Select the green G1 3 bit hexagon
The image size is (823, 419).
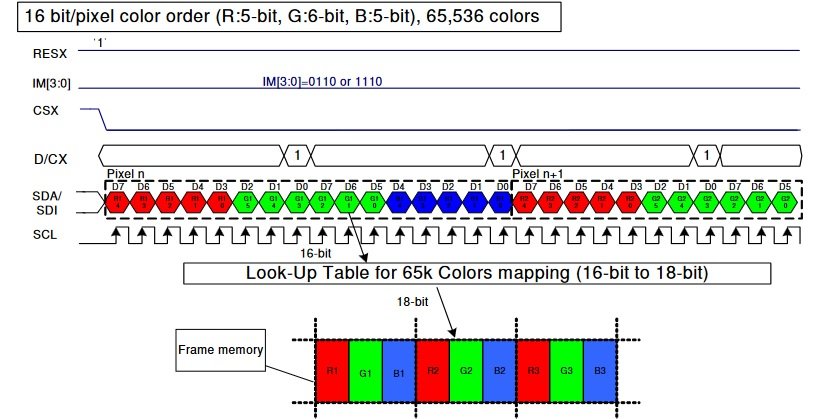pos(298,202)
